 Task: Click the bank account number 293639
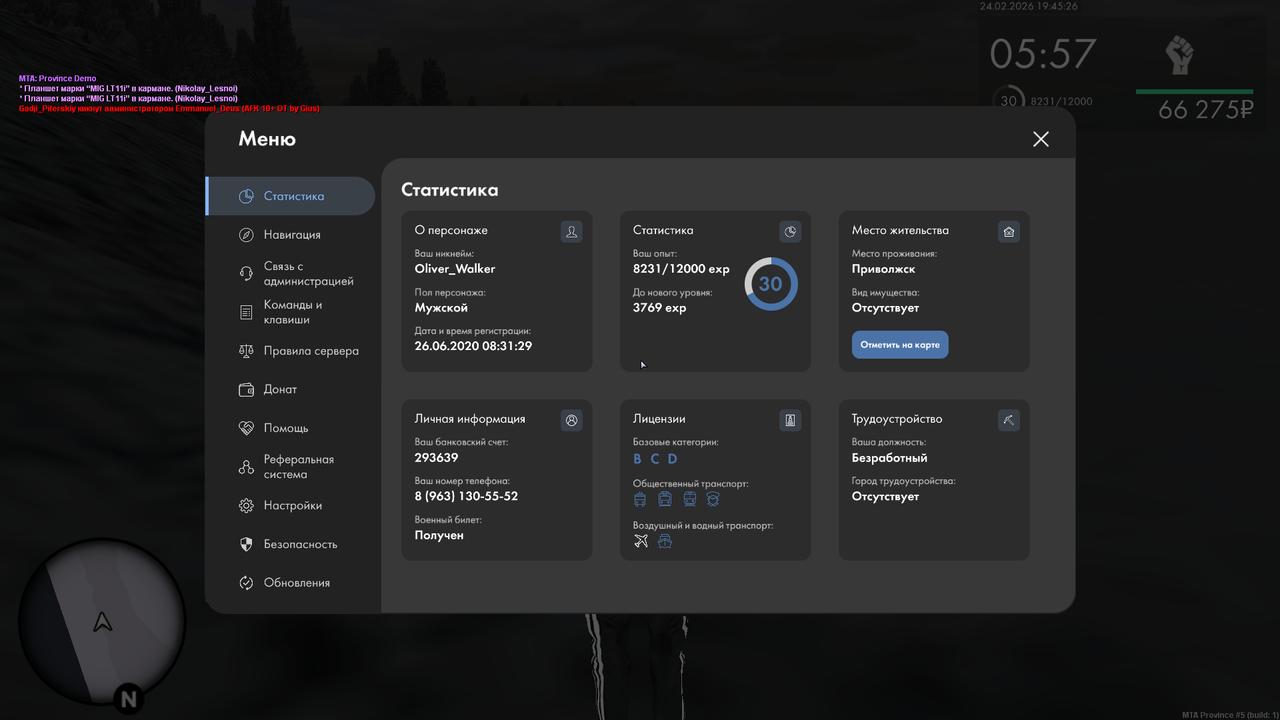point(436,458)
